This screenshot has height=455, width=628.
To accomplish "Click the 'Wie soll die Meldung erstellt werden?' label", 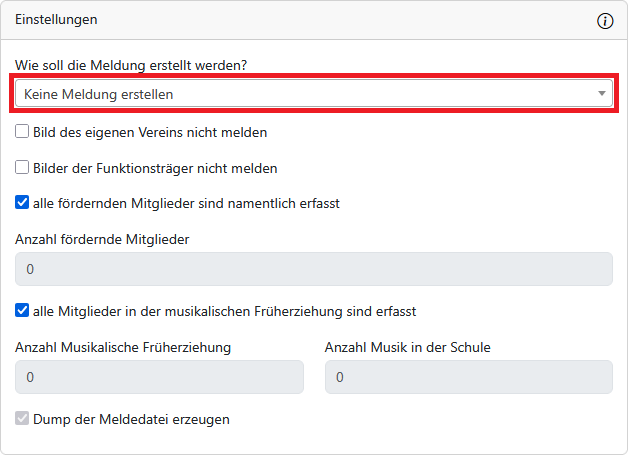I will point(131,66).
